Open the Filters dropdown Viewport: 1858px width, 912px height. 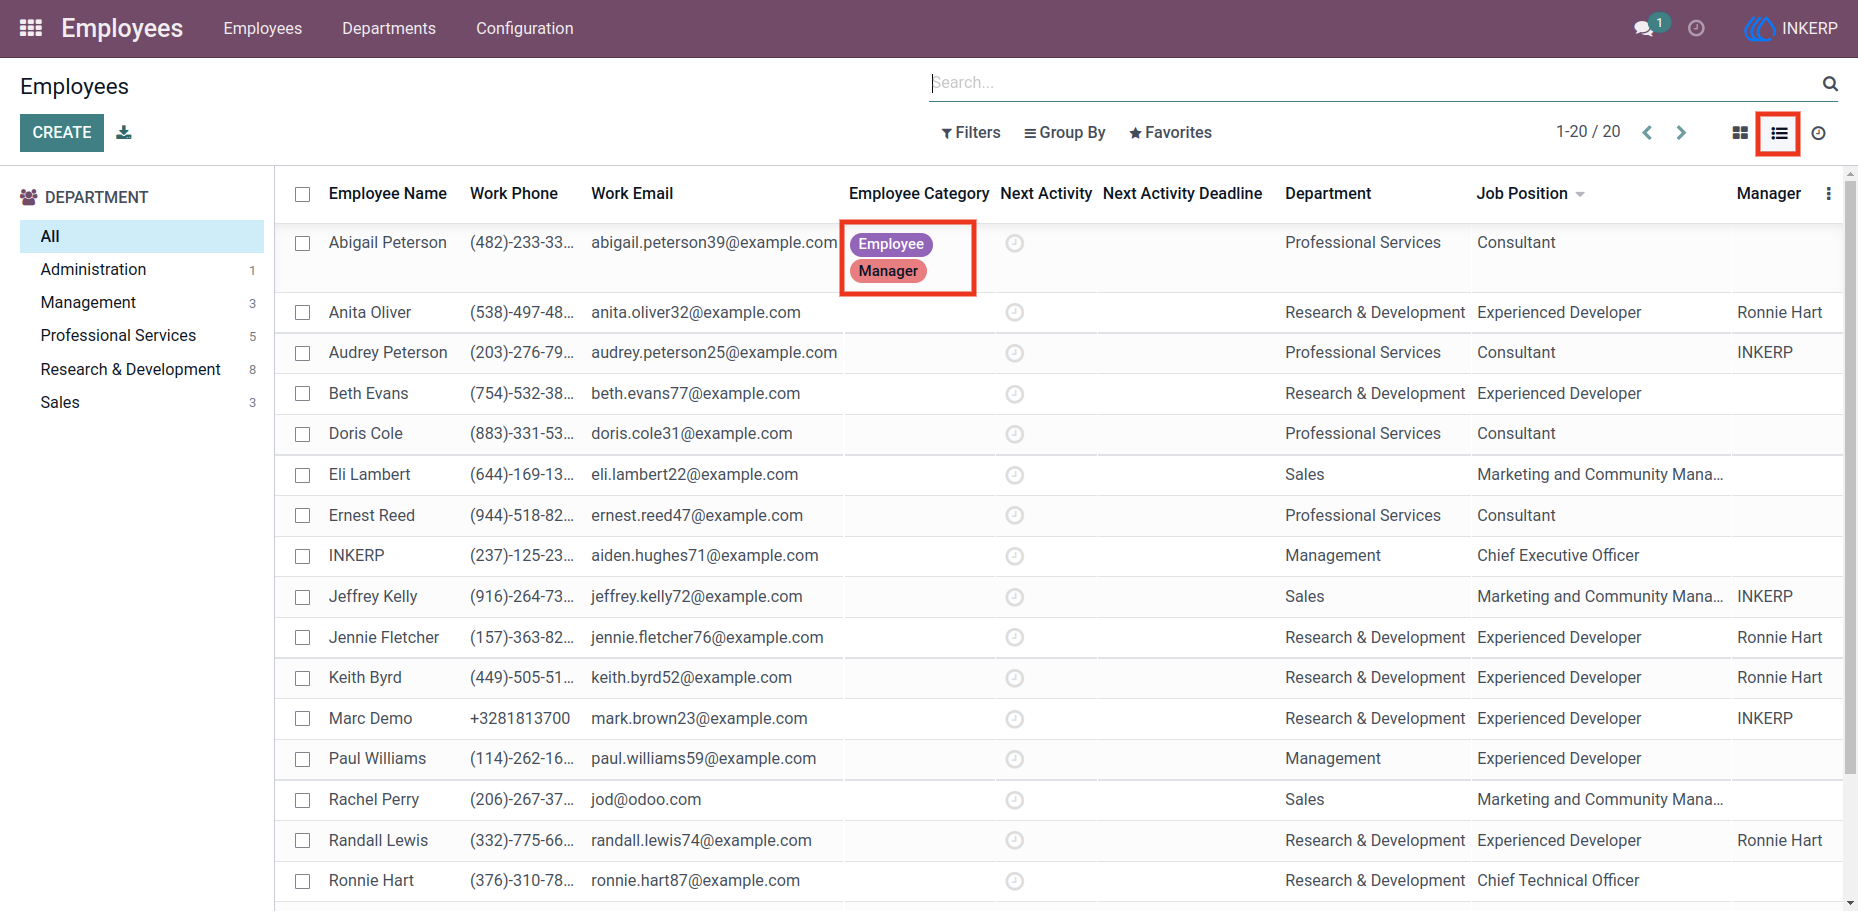coord(970,132)
